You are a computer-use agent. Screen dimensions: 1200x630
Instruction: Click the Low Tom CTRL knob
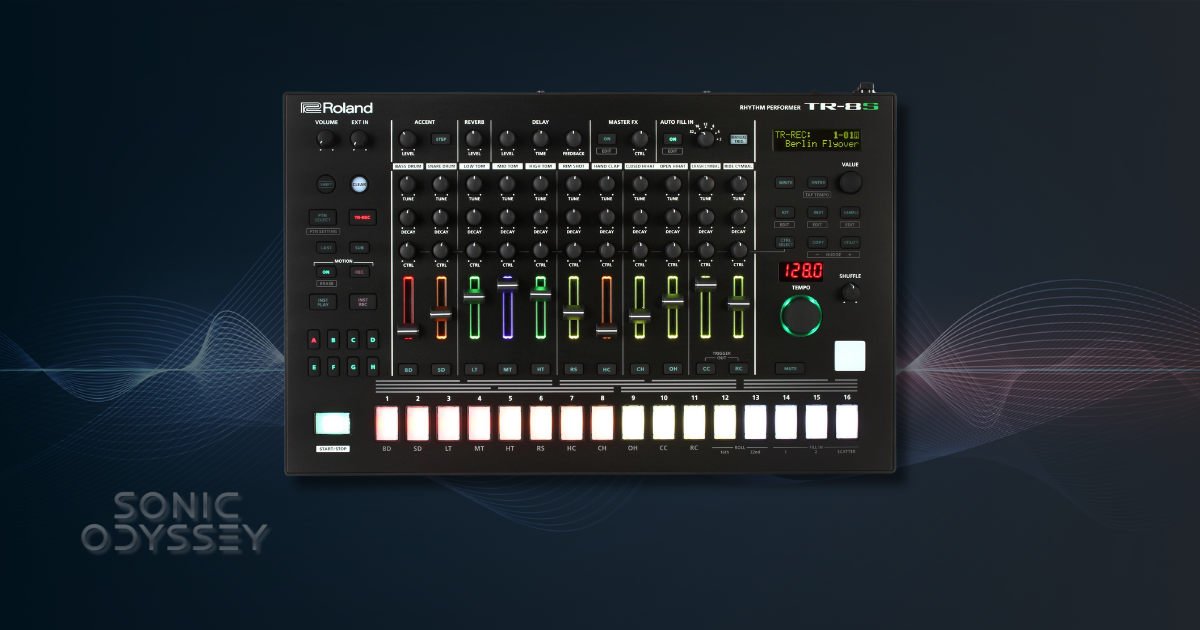pyautogui.click(x=473, y=250)
